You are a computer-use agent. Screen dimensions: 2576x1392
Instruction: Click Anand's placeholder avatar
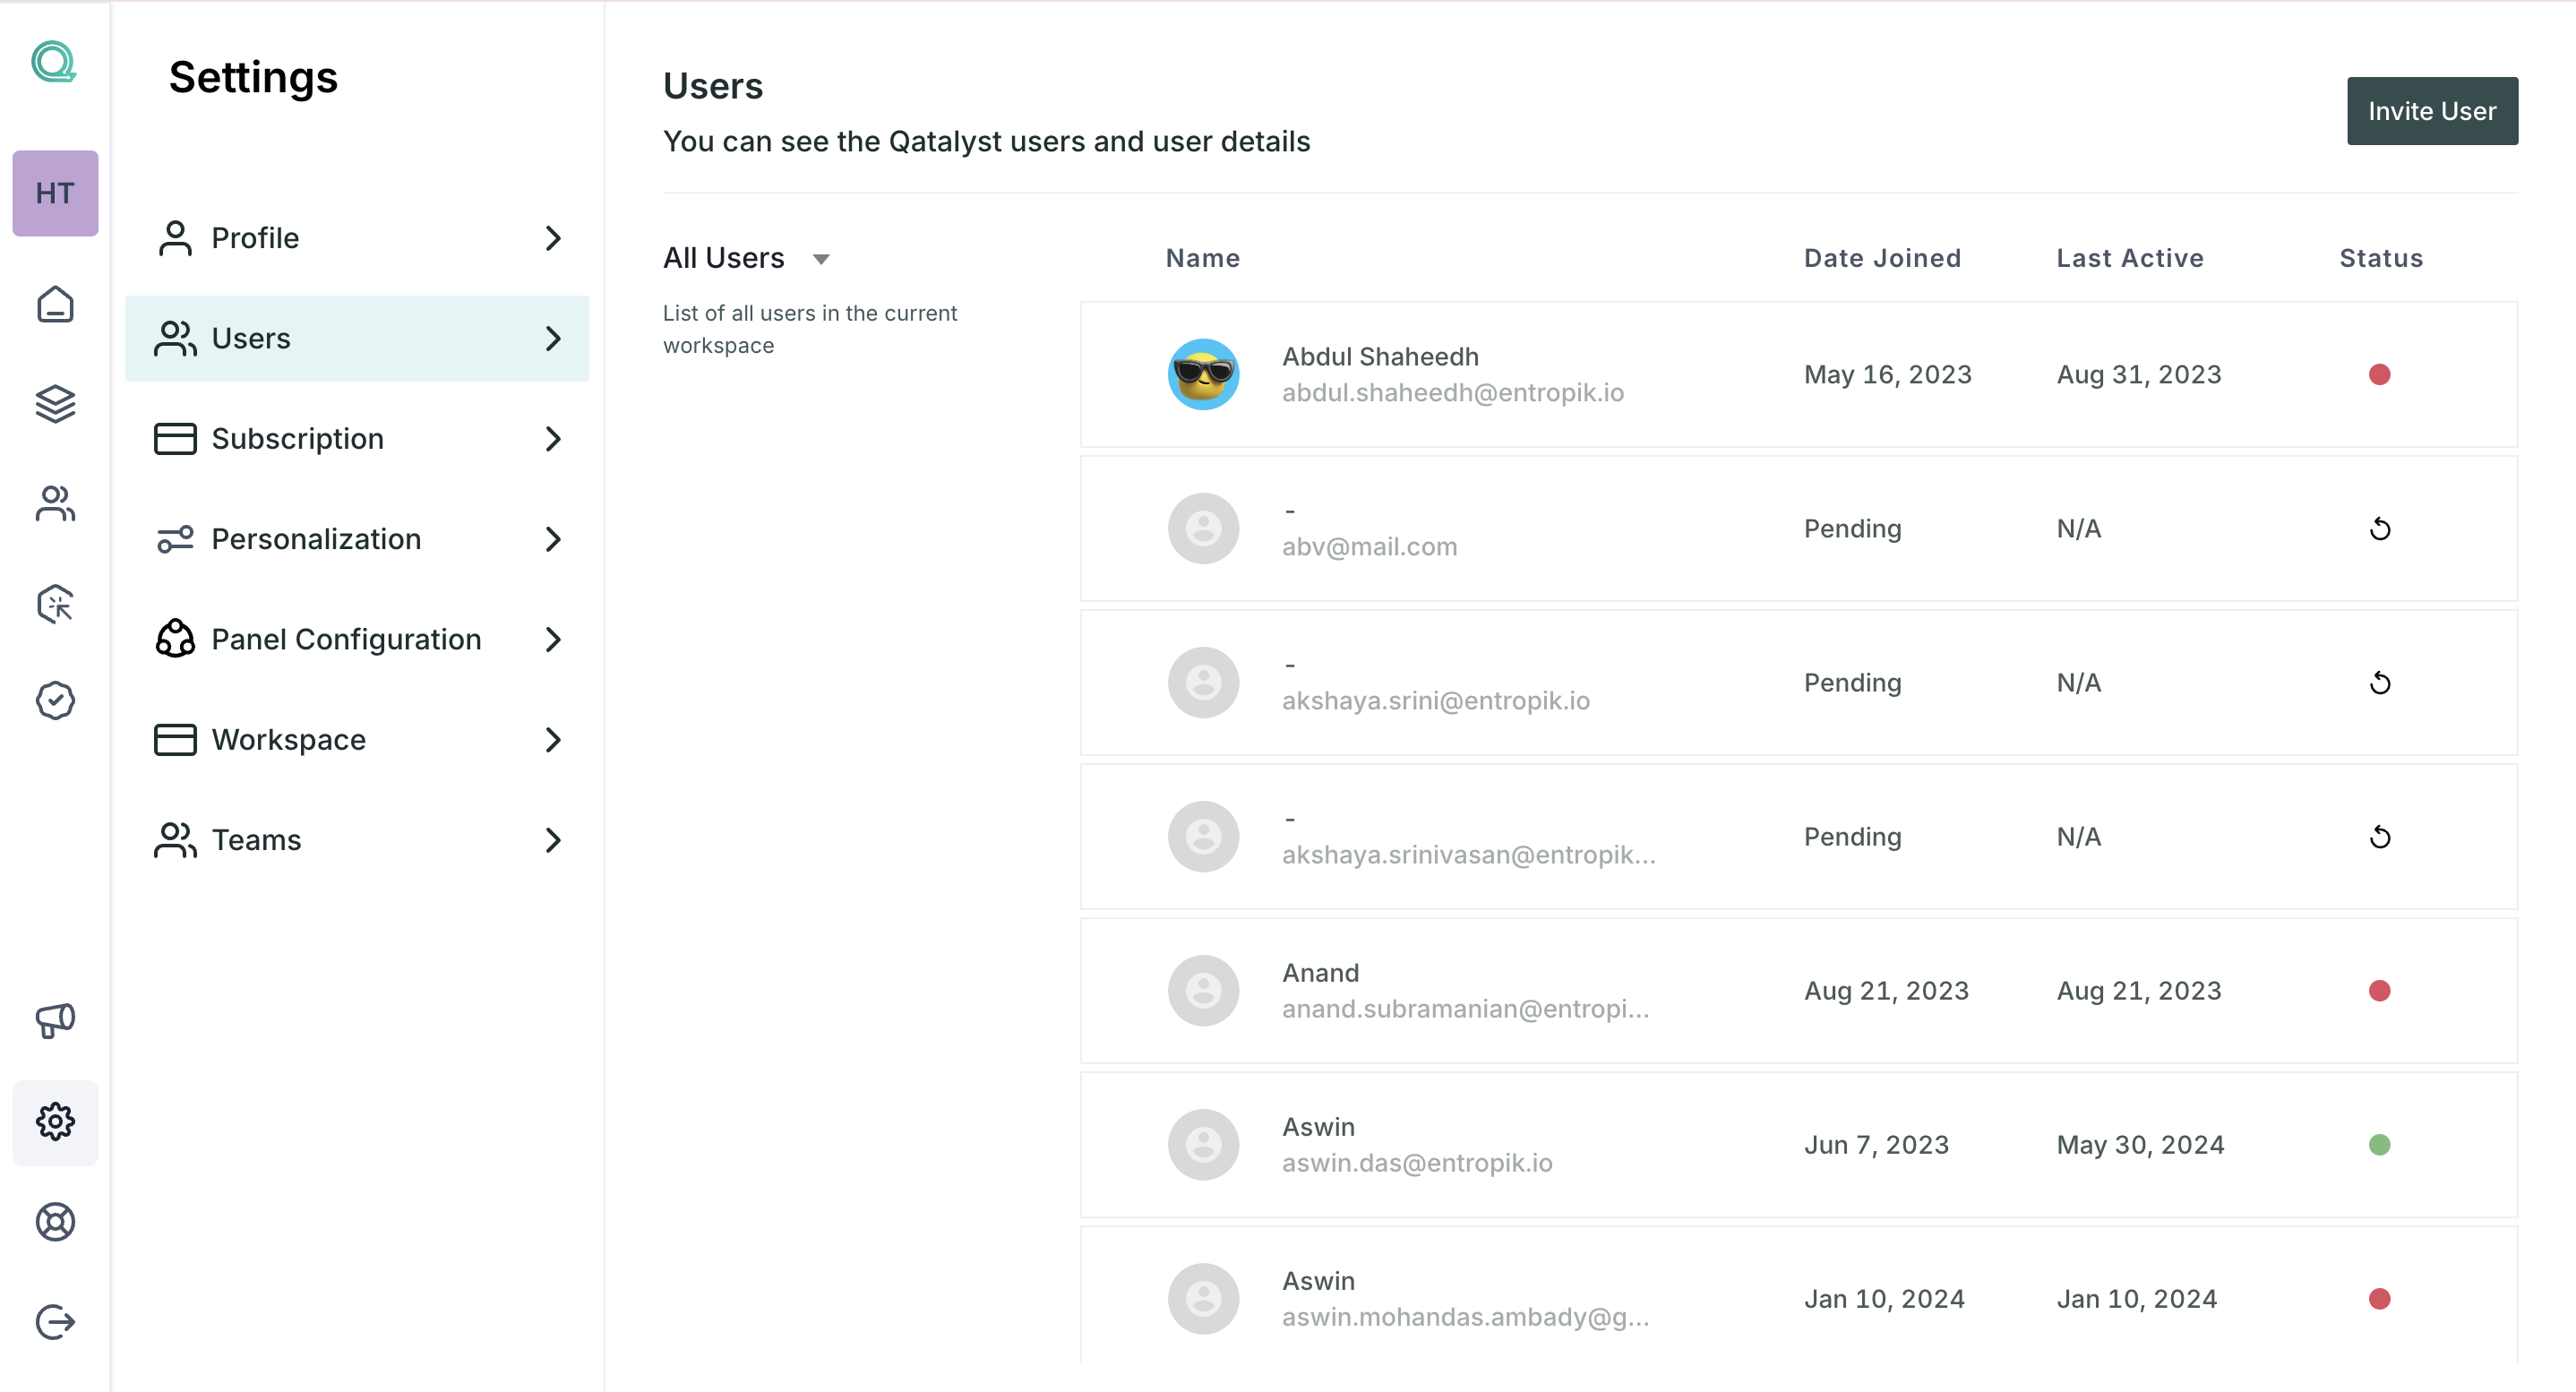tap(1204, 990)
